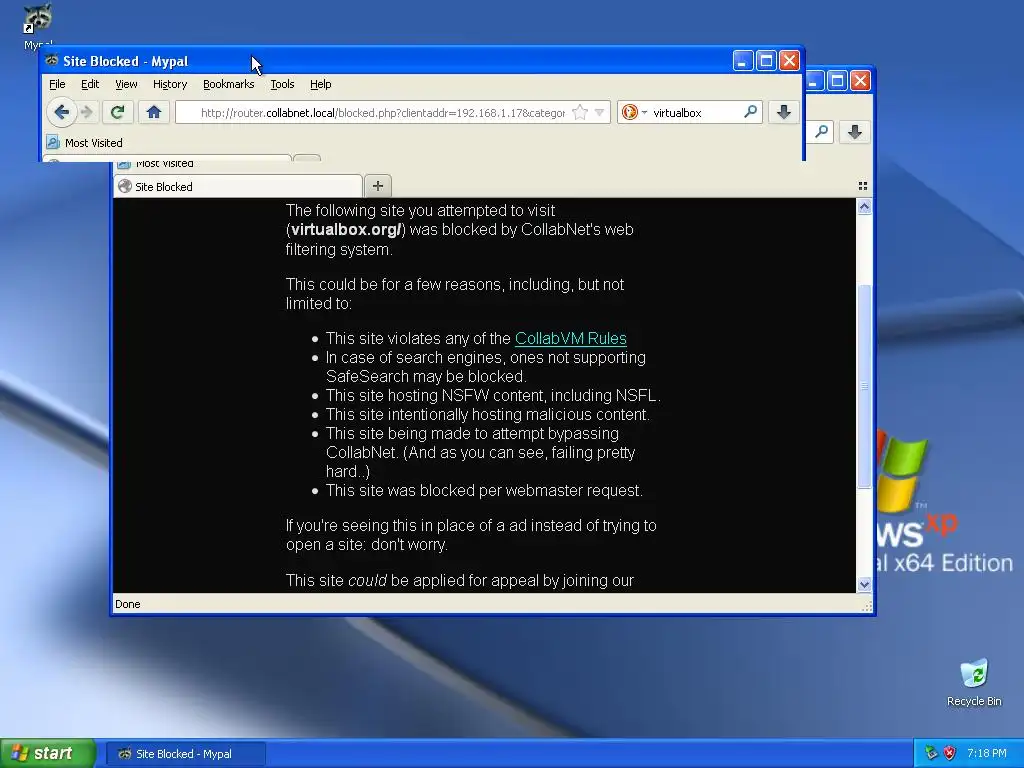Screen dimensions: 1024x768
Task: Go to the Home page icon
Action: tap(153, 112)
